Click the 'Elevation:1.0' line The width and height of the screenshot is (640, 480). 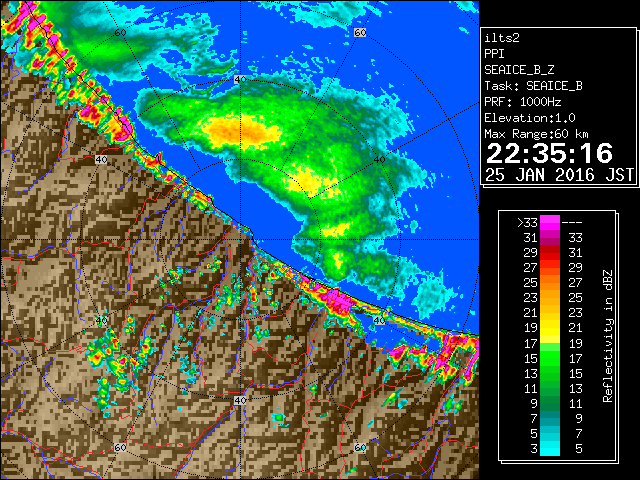[530, 118]
